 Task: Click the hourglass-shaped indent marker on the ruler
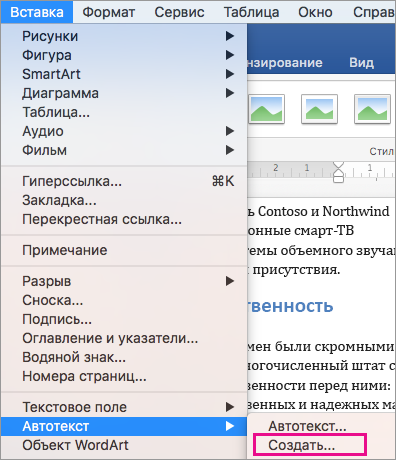338,172
